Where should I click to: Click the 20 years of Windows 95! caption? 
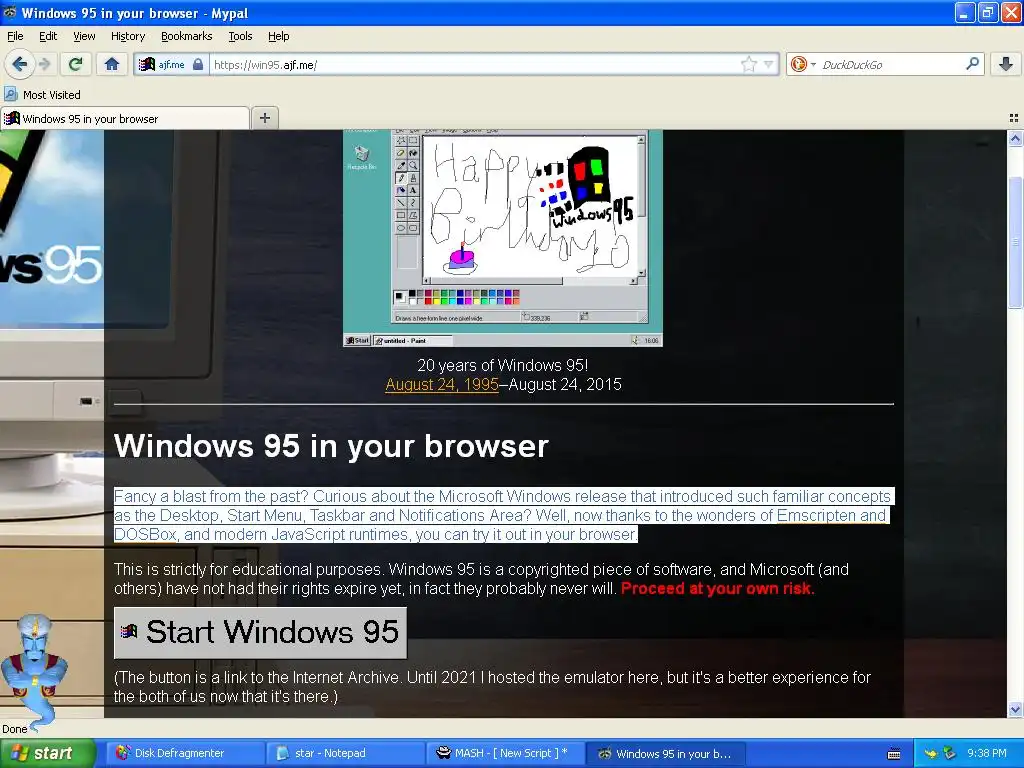click(502, 364)
